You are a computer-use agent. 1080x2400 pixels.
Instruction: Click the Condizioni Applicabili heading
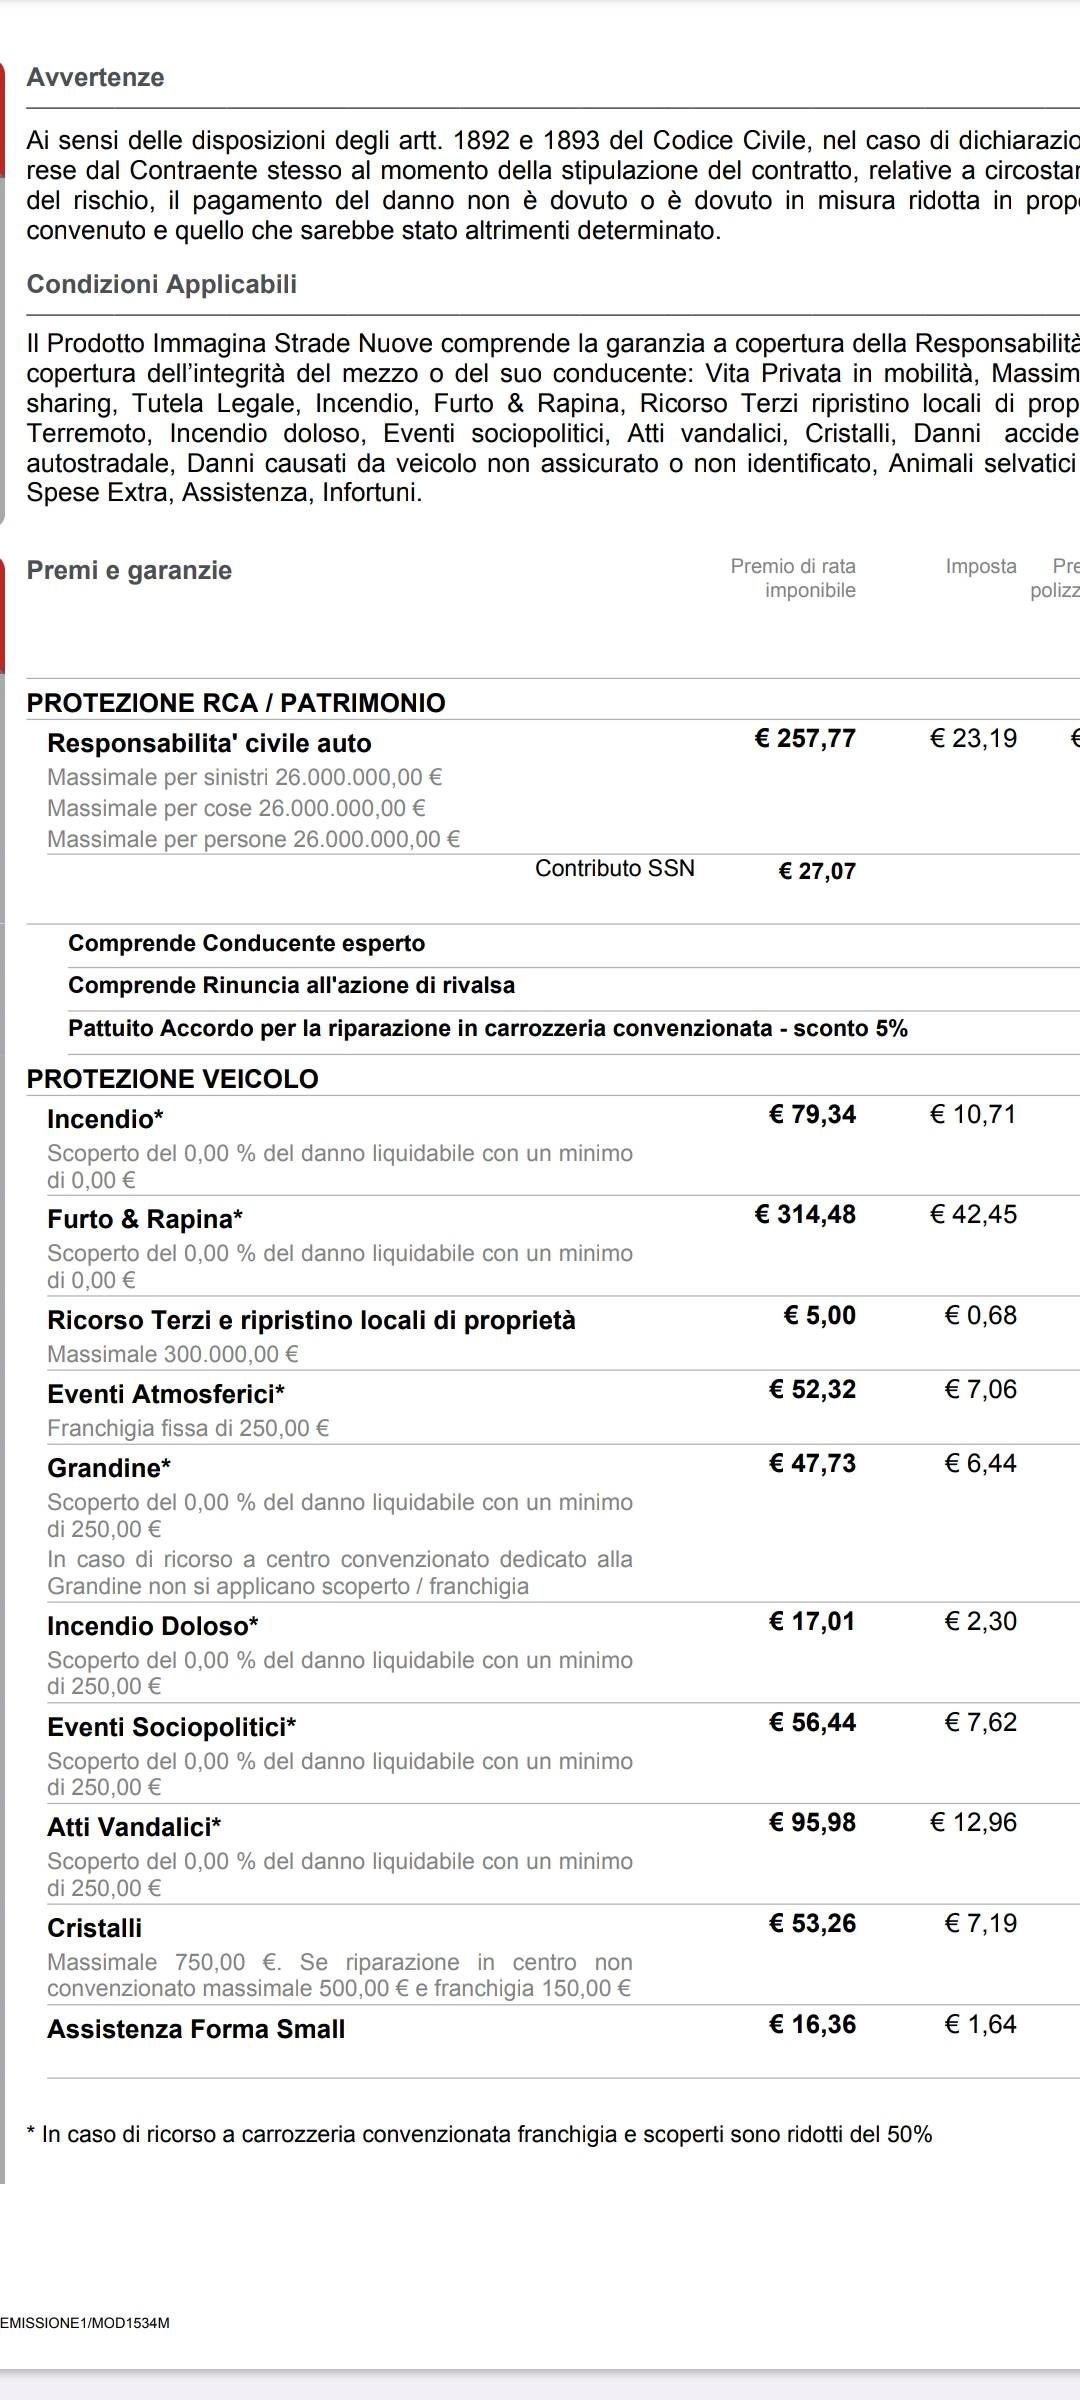click(x=162, y=285)
